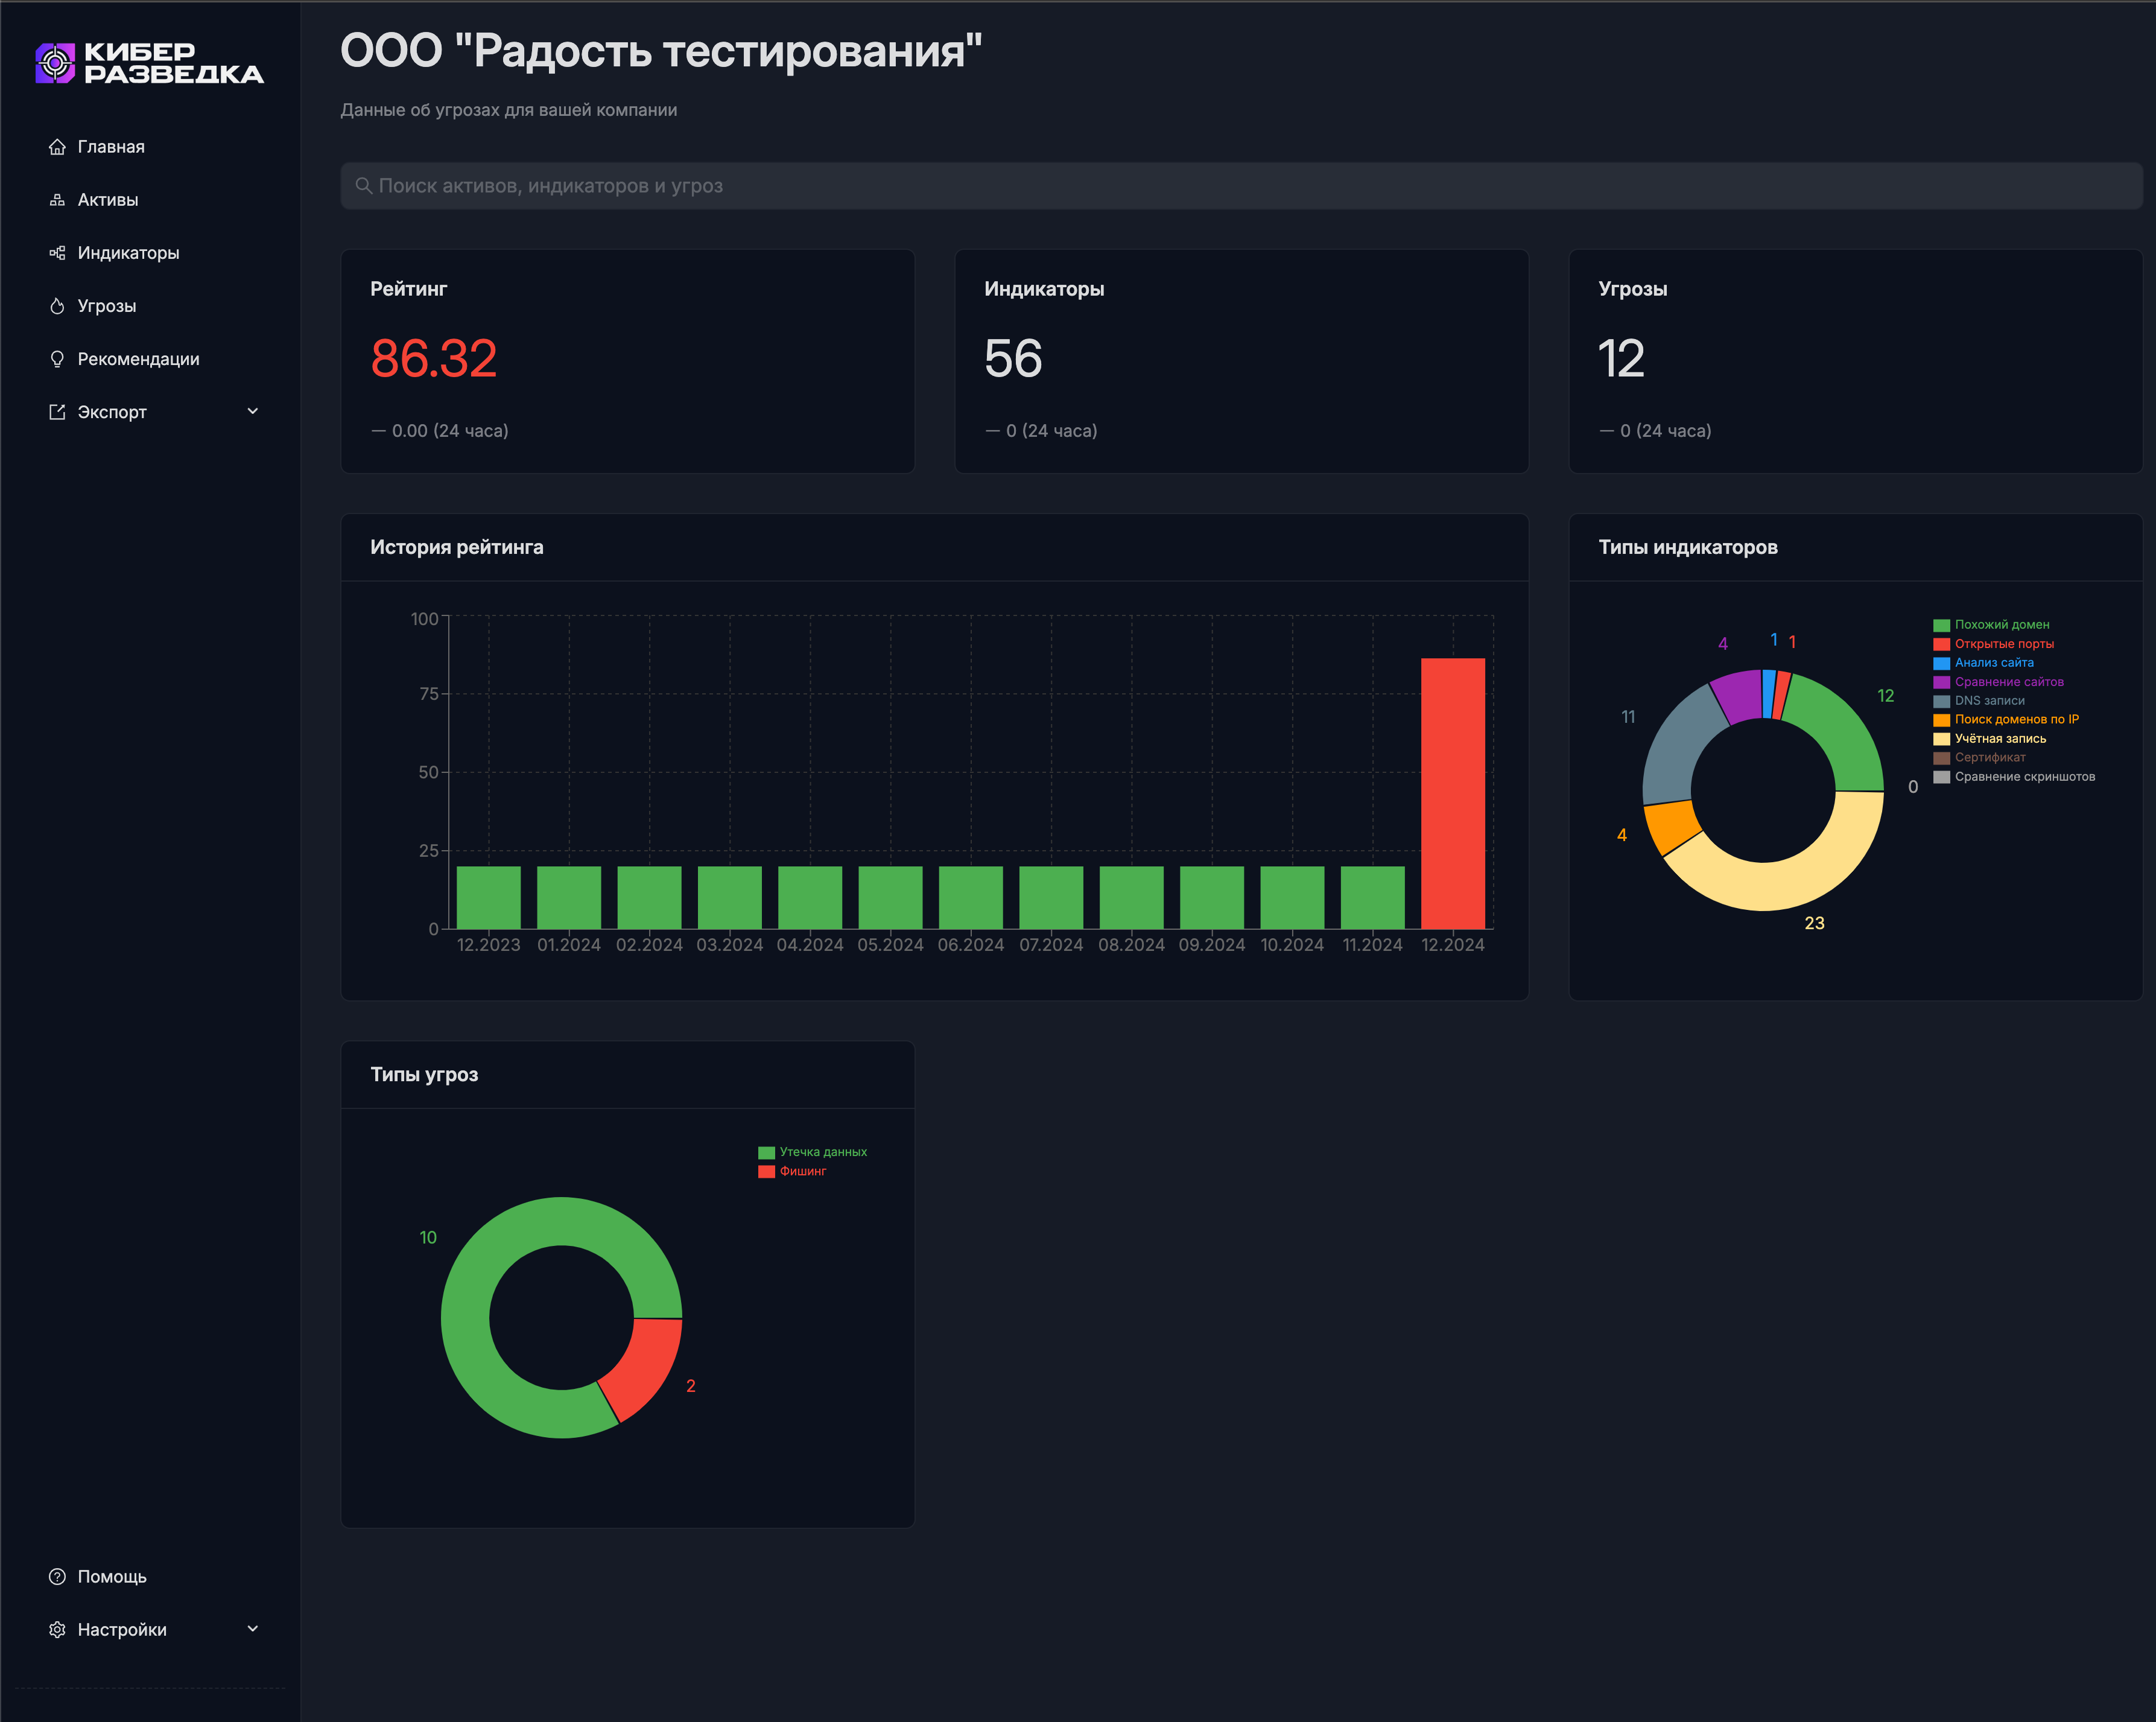Screen dimensions: 2156x1722
Task: Click the flame icon beside Угрозы
Action: [57, 306]
